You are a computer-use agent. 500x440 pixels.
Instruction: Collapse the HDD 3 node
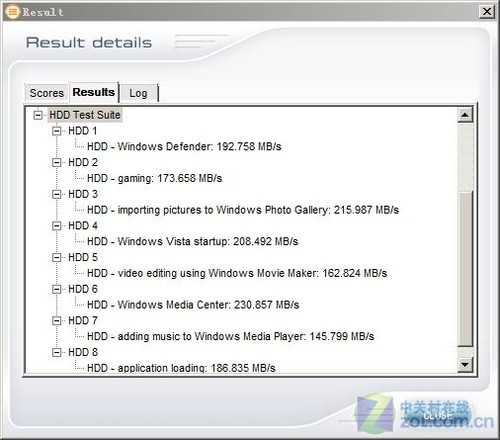click(57, 194)
